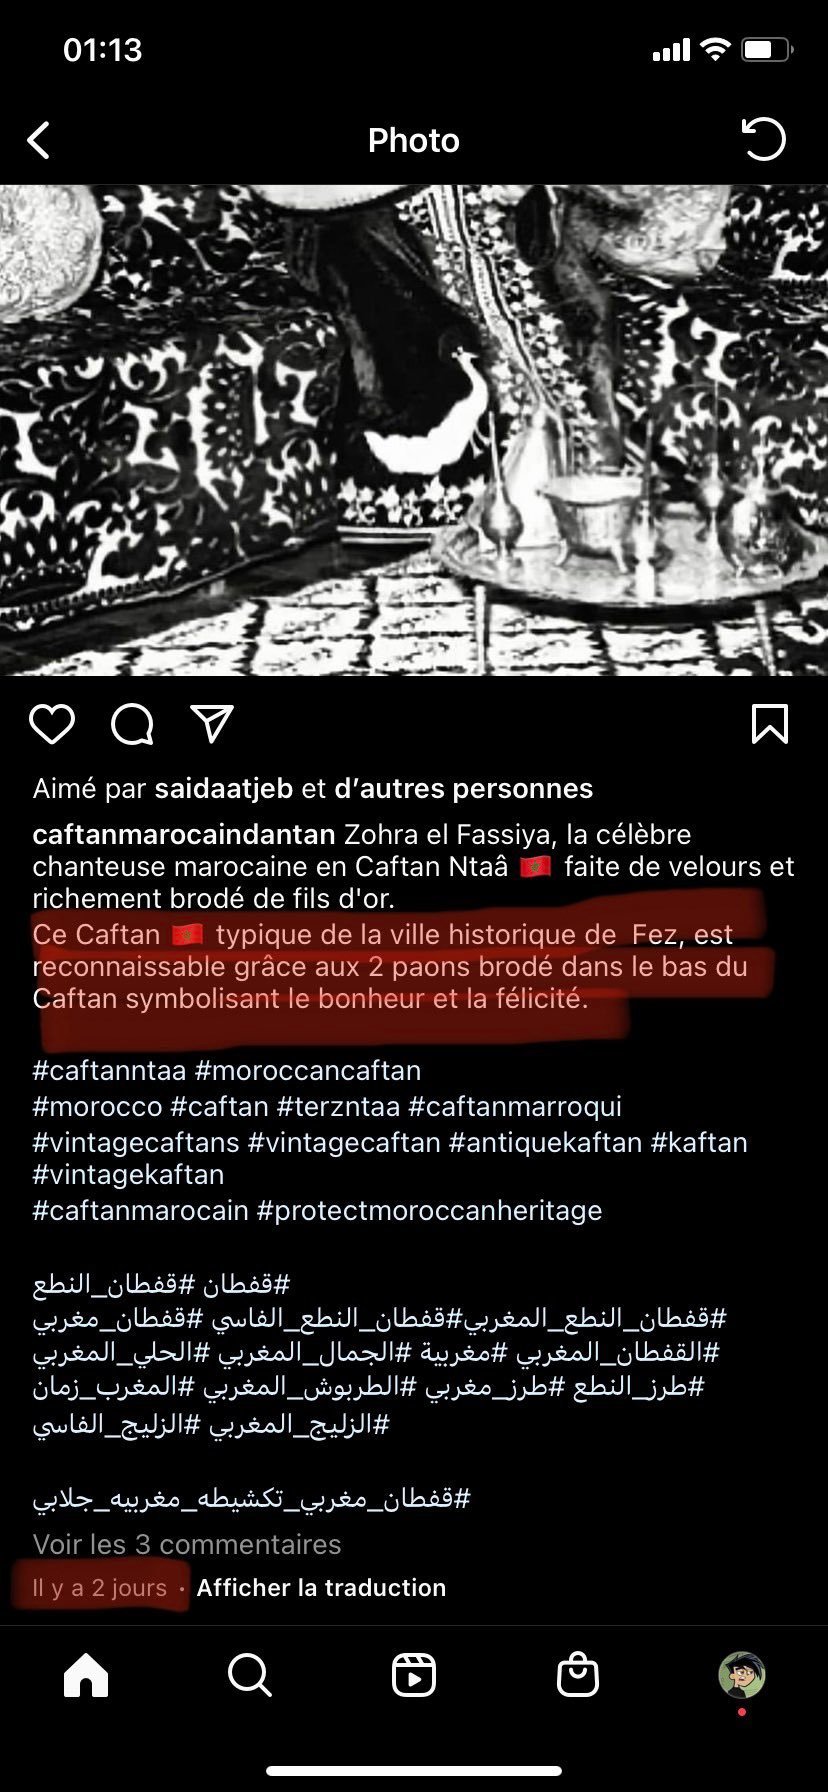Screen dimensions: 828x1792
Task: Open Home tab in bottom bar
Action: point(86,1674)
